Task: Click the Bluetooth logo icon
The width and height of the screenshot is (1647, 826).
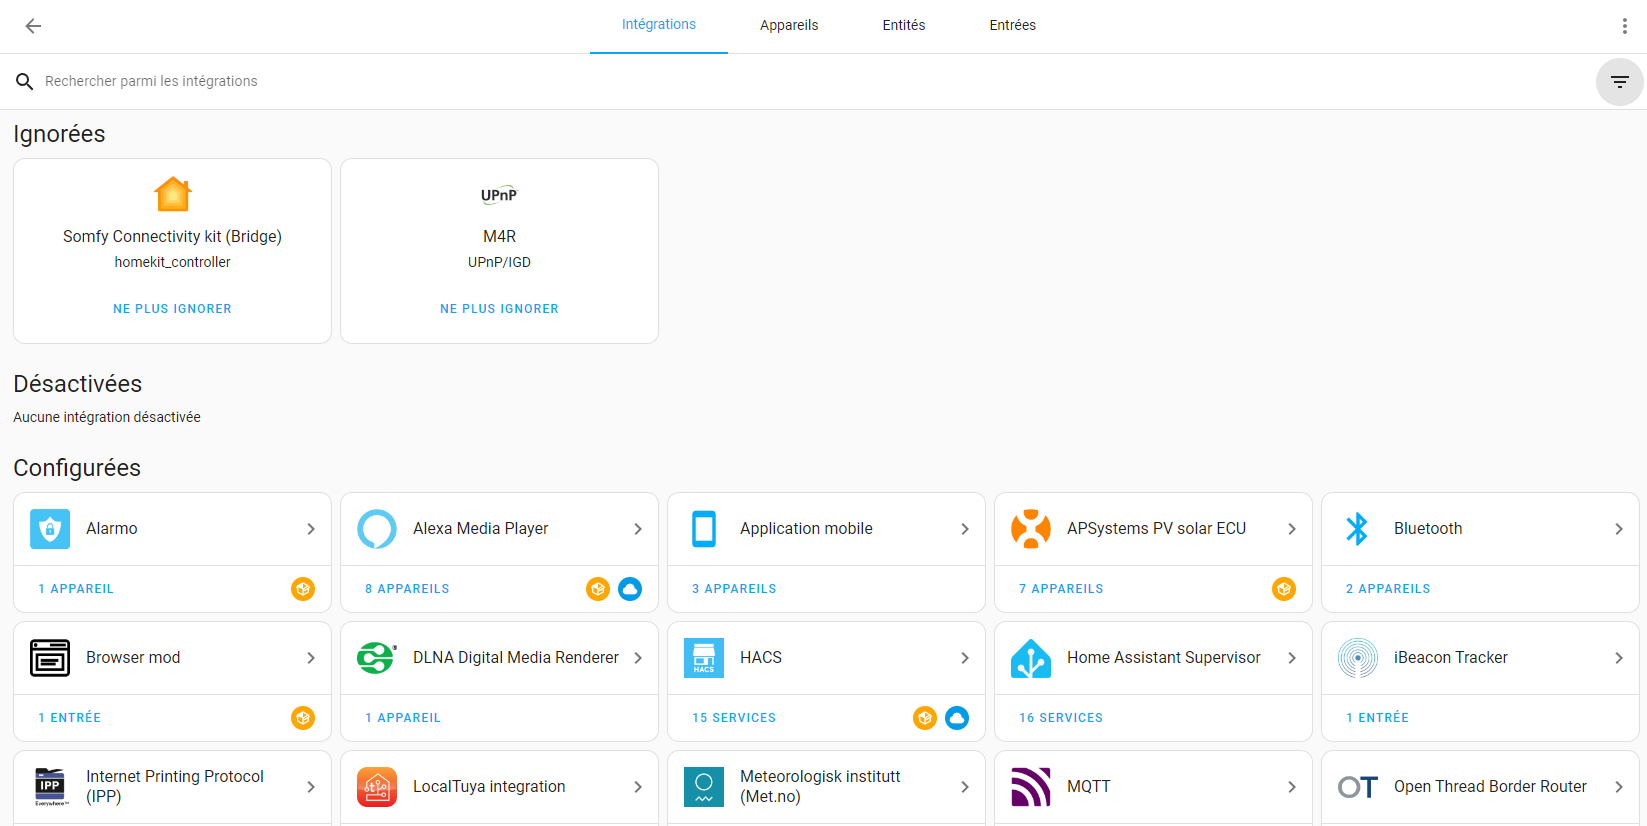Action: (1357, 529)
